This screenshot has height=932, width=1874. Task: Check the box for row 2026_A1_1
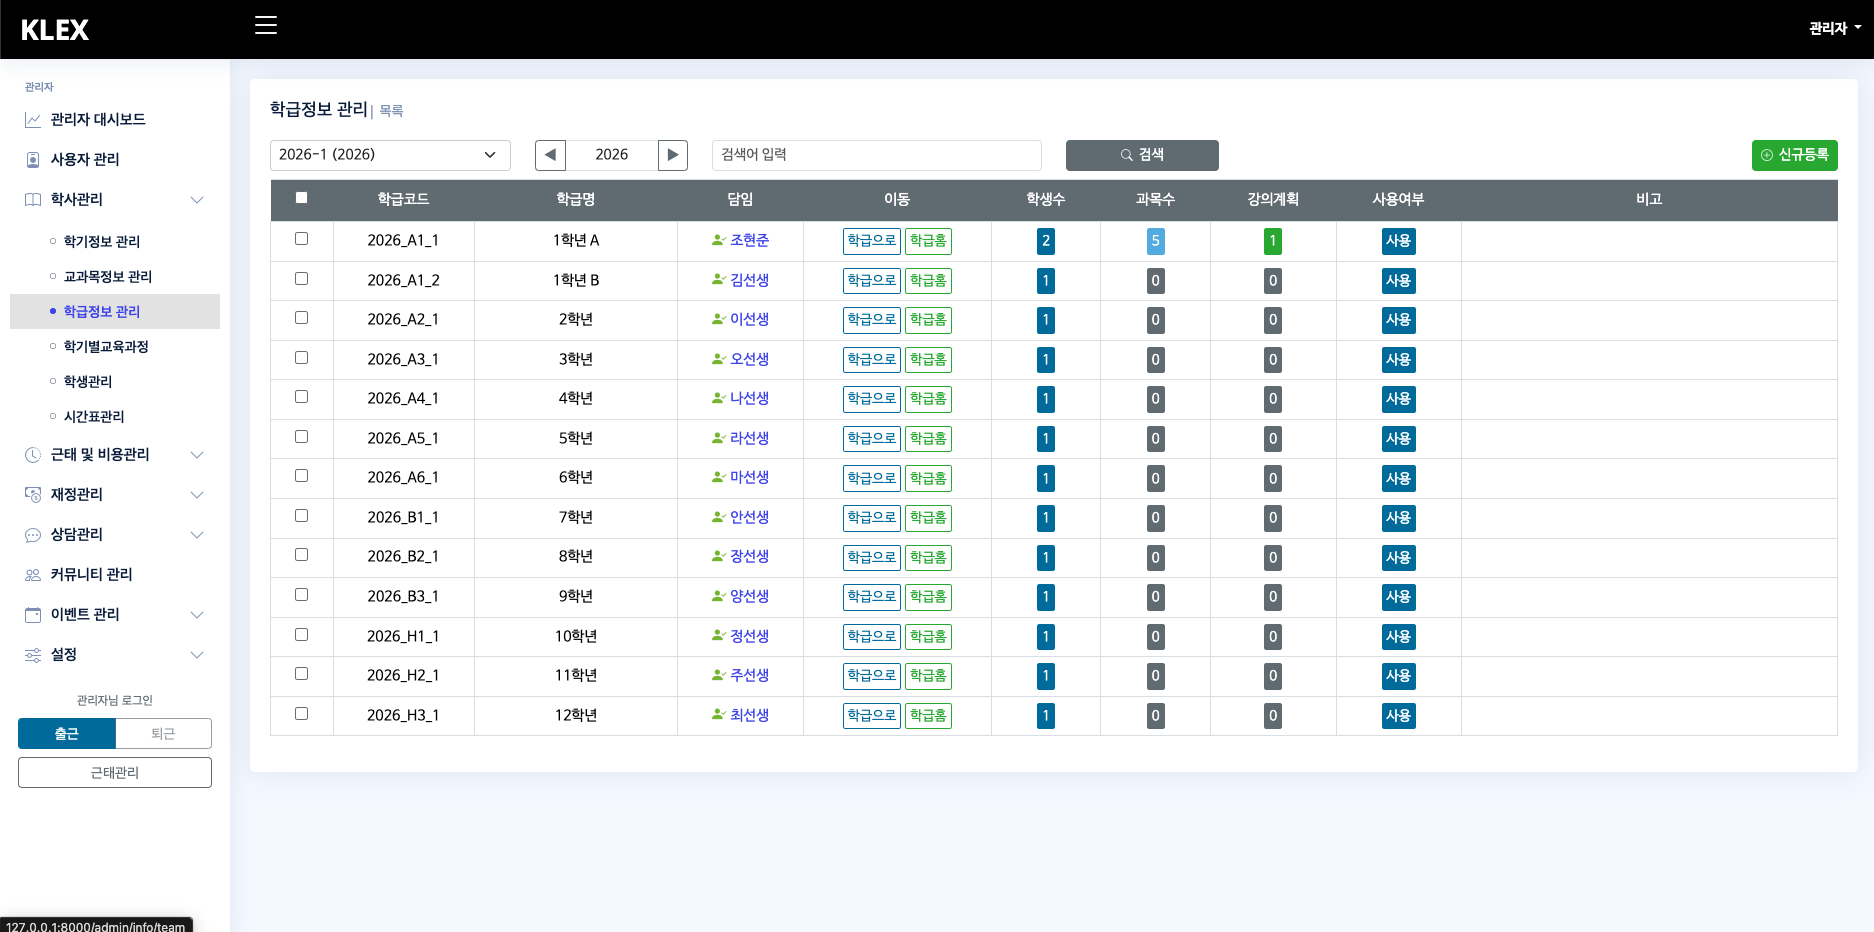(301, 239)
